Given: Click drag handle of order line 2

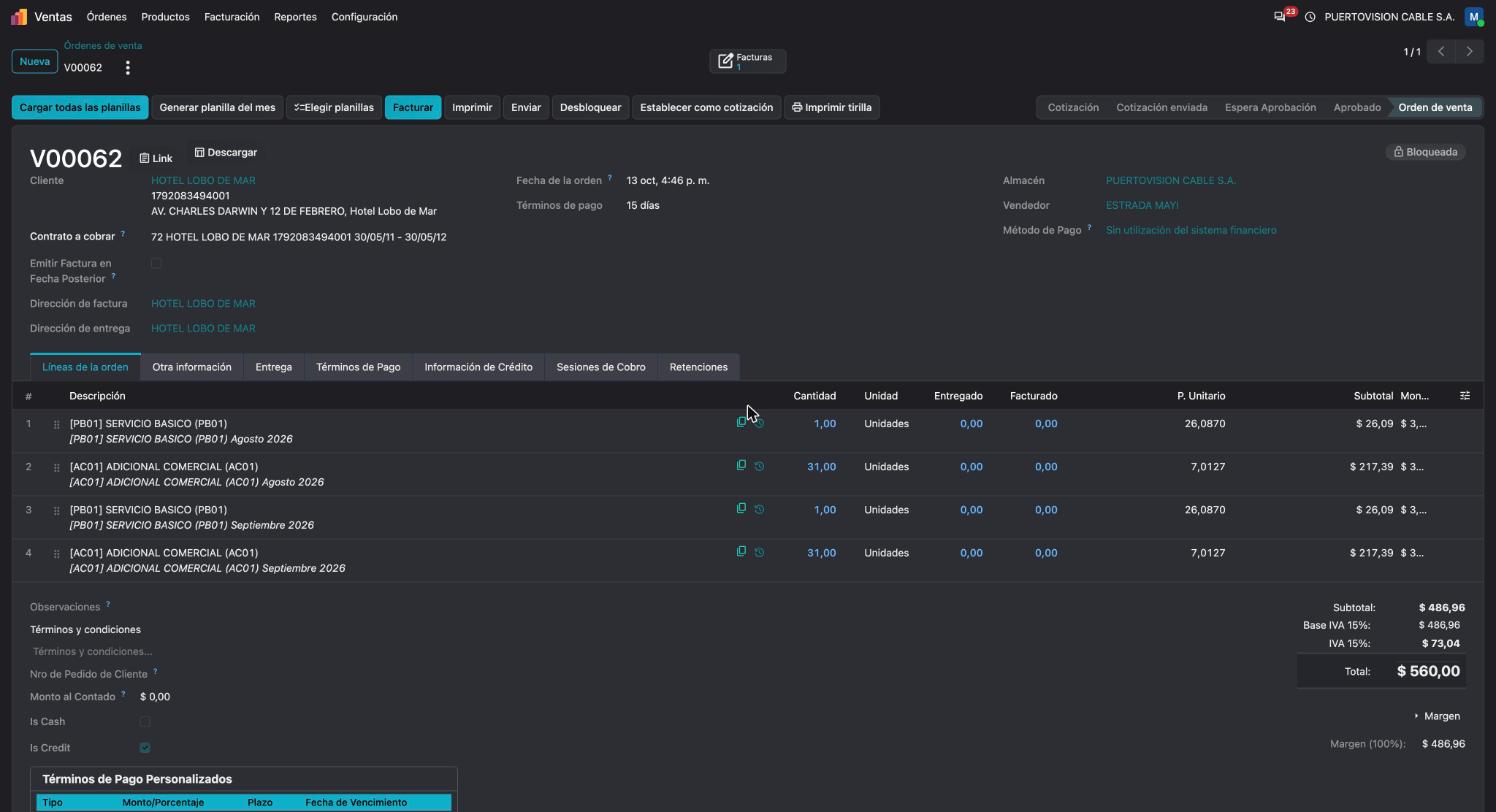Looking at the screenshot, I should pos(56,467).
